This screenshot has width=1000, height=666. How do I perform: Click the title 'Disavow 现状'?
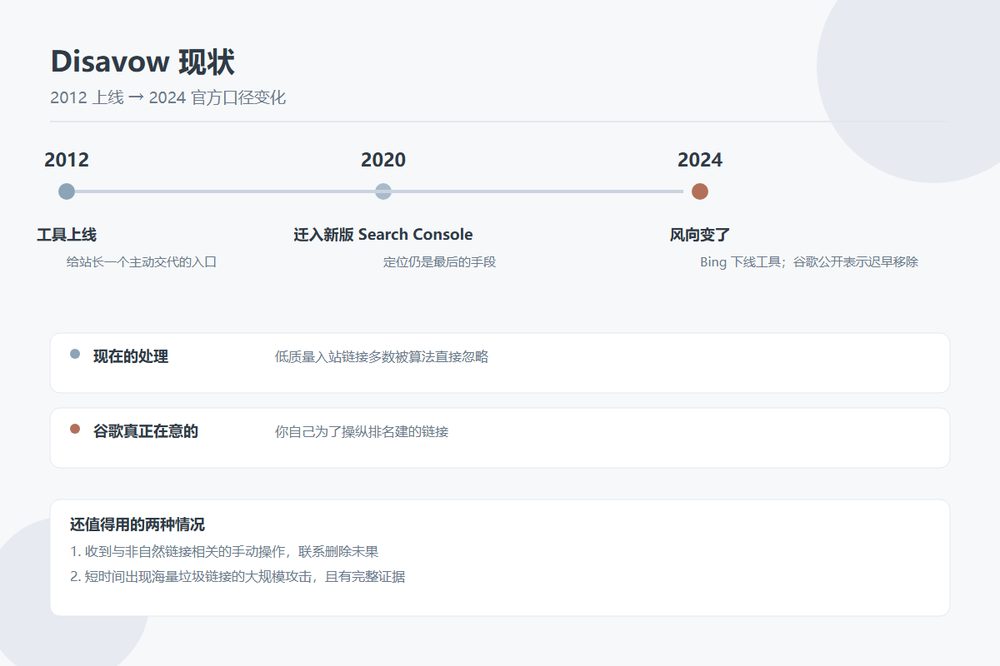click(x=142, y=62)
